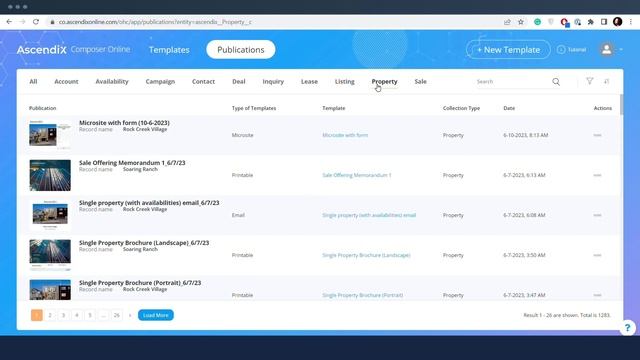The width and height of the screenshot is (640, 360).
Task: Click the Ascendix logo
Action: tap(41, 50)
